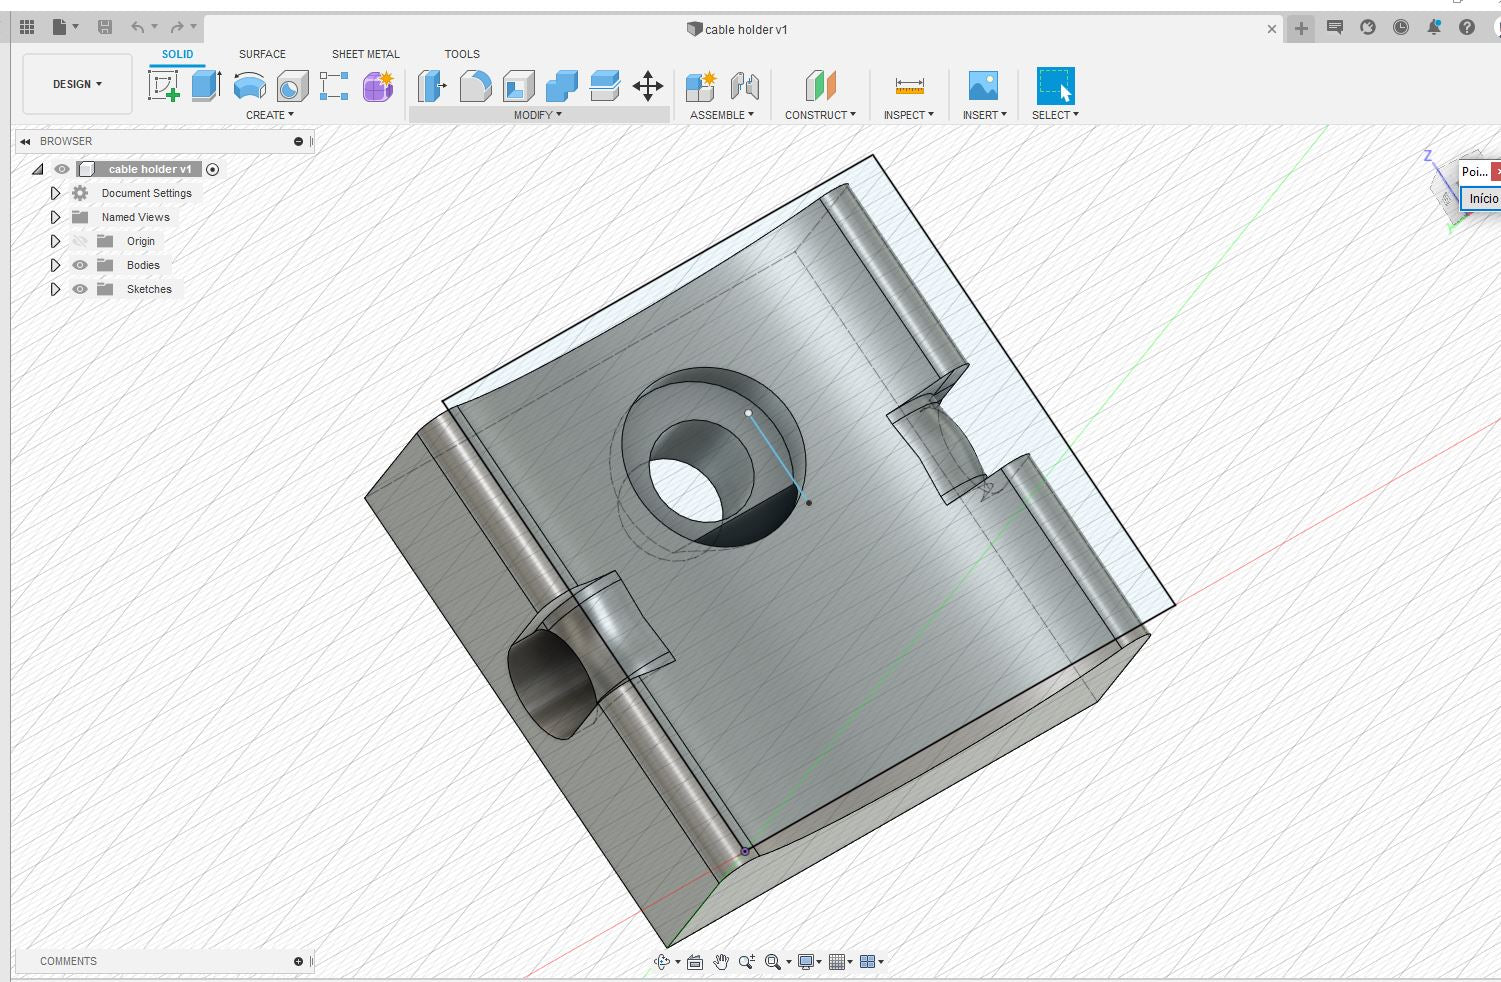Select the Extrude tool

pos(206,86)
